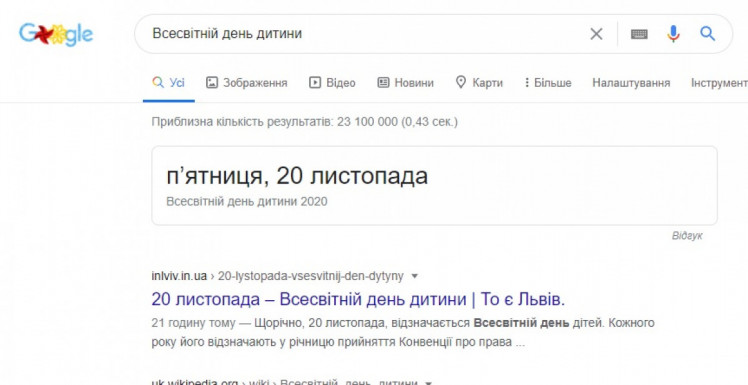Start voice search with microphone icon
The width and height of the screenshot is (748, 385).
(673, 34)
